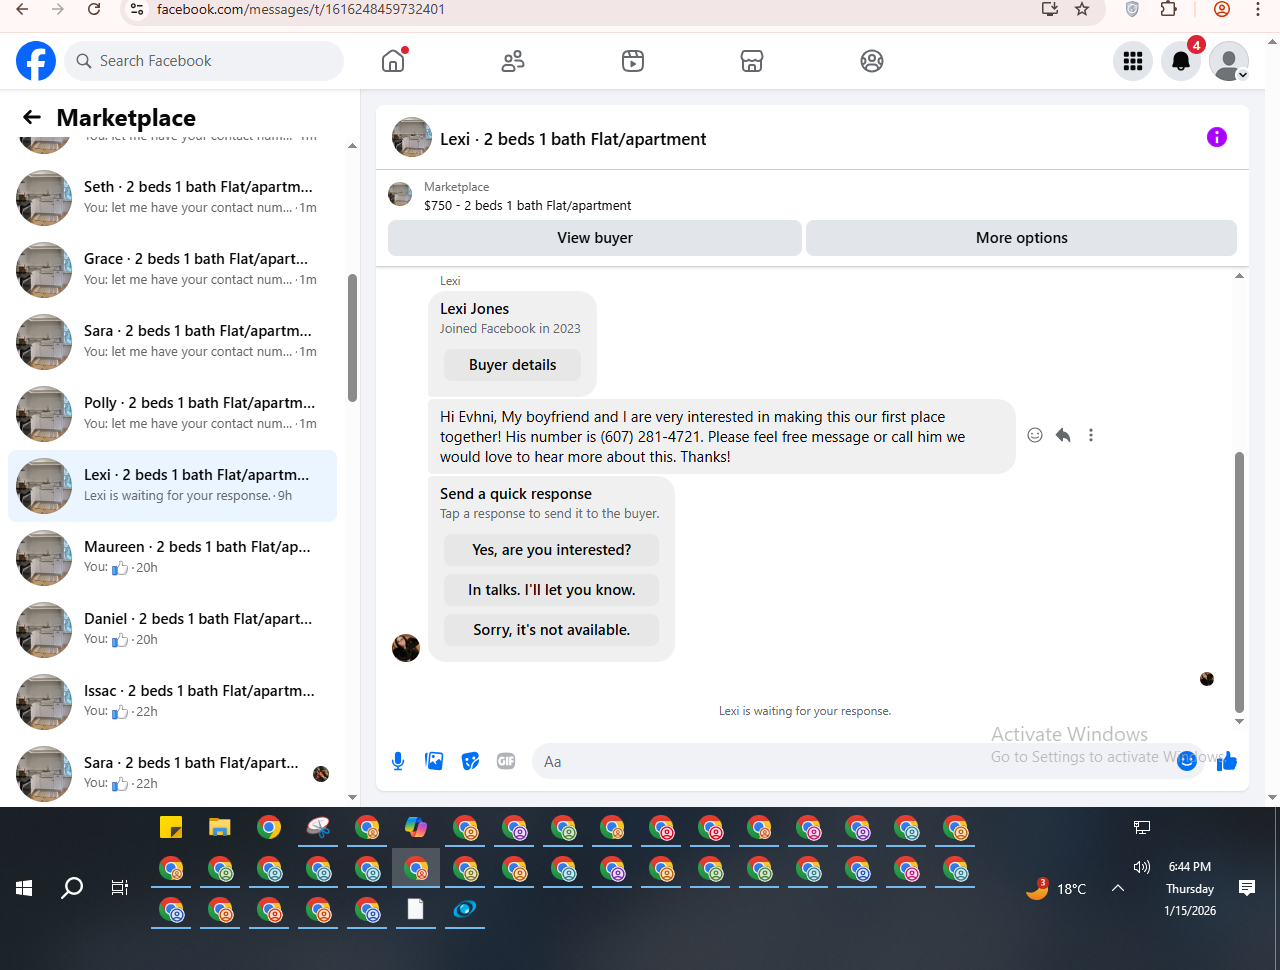
Task: Open the volume speaker tray icon
Action: (1142, 867)
